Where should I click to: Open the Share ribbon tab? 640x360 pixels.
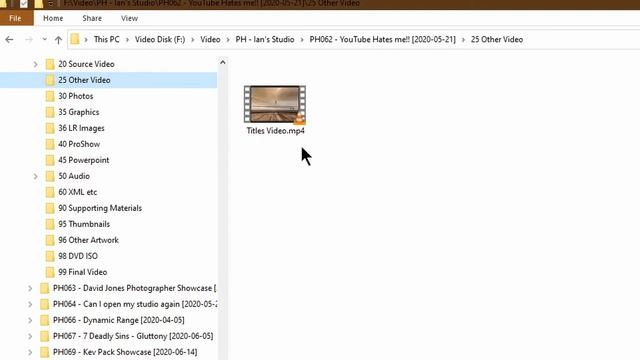coord(92,18)
